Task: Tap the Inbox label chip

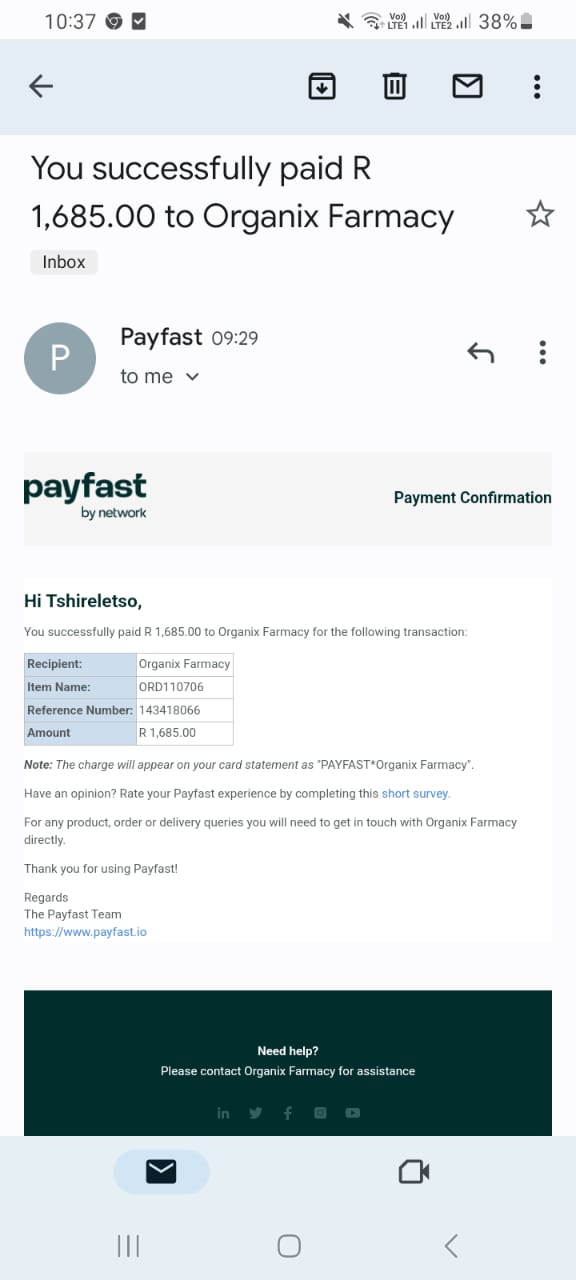Action: (x=64, y=262)
